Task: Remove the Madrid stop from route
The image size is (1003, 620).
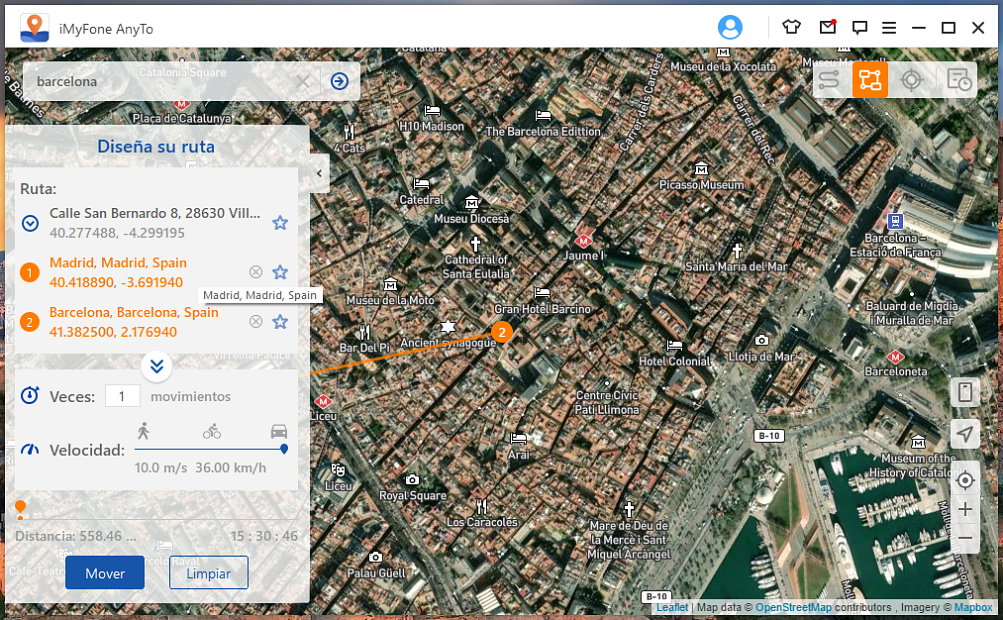Action: click(x=256, y=272)
